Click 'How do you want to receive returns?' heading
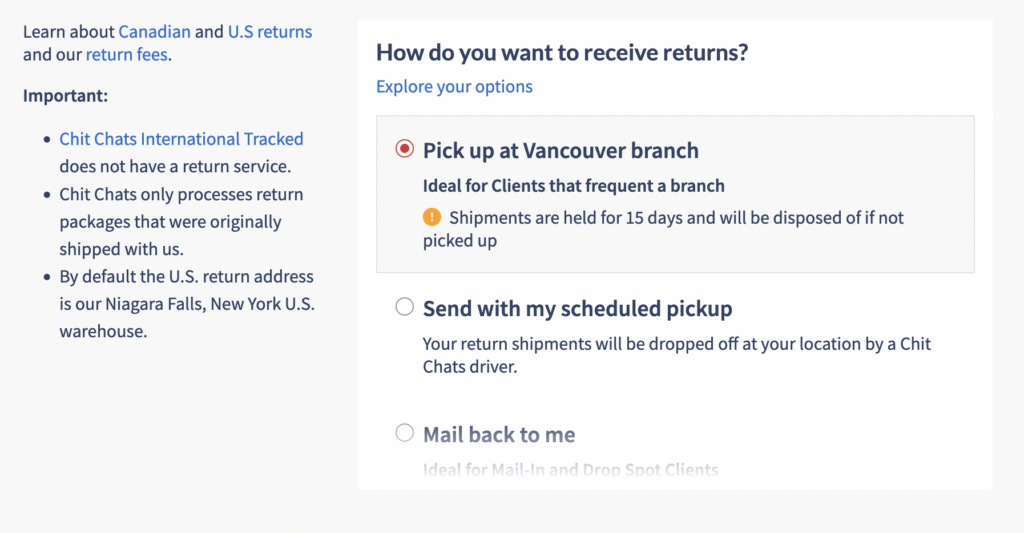1024x533 pixels. click(x=562, y=52)
